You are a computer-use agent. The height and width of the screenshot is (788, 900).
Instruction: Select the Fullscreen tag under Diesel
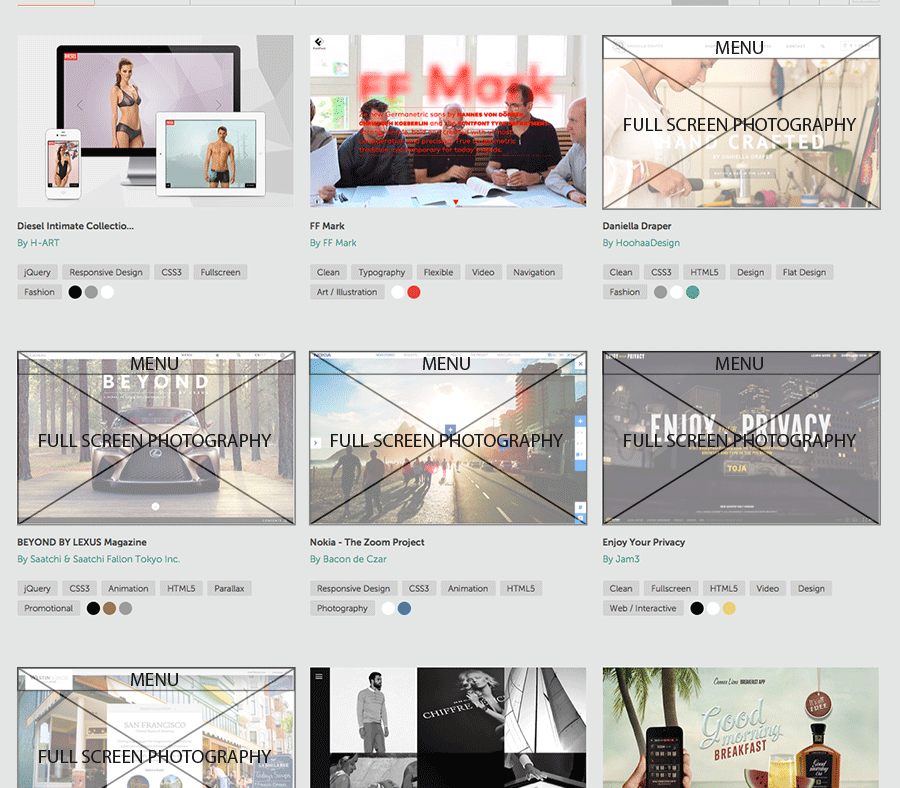[x=220, y=272]
